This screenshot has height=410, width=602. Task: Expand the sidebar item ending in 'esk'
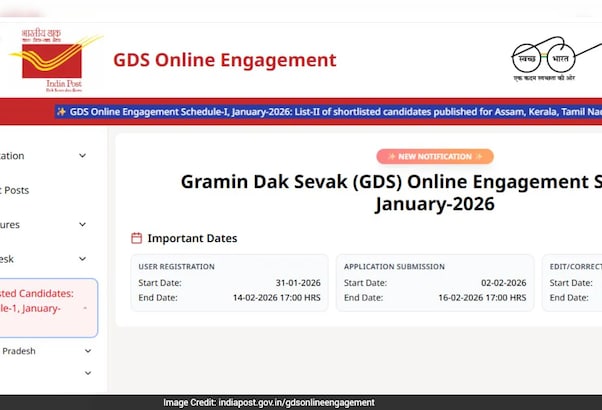pyautogui.click(x=43, y=259)
